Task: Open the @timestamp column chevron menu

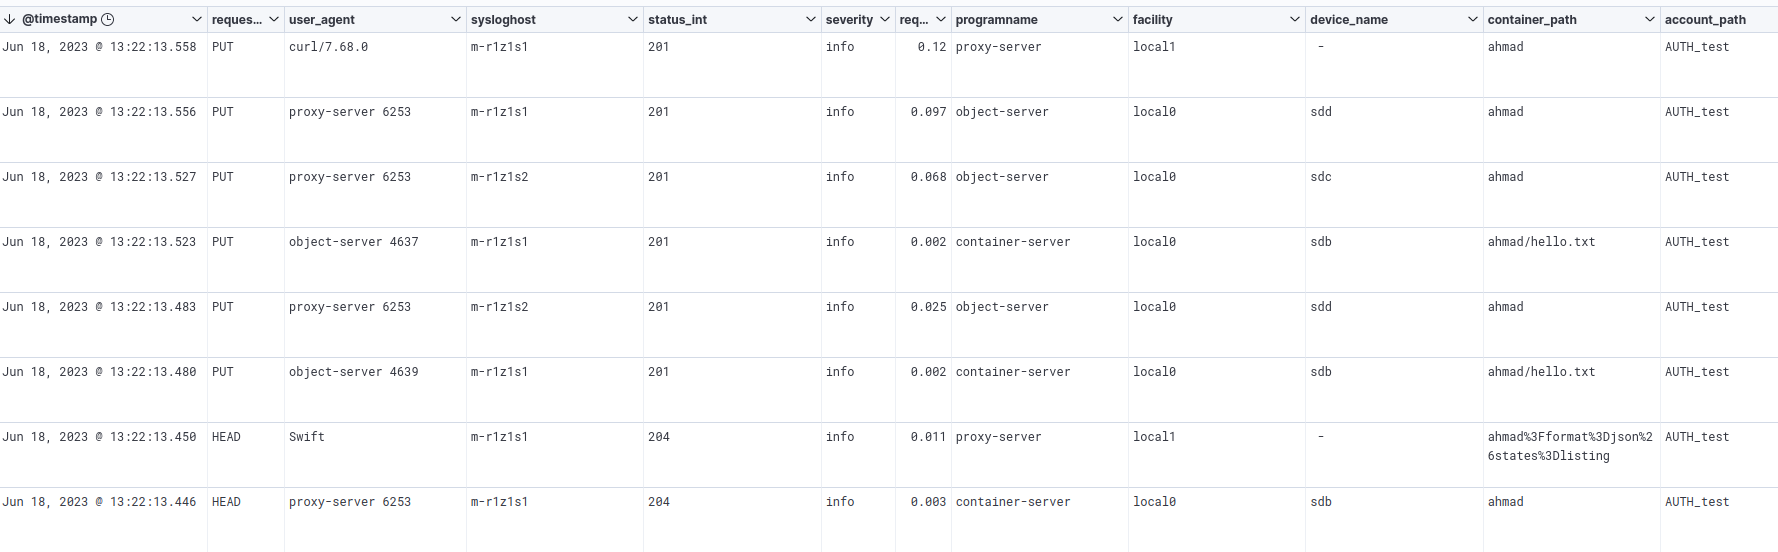Action: point(197,19)
